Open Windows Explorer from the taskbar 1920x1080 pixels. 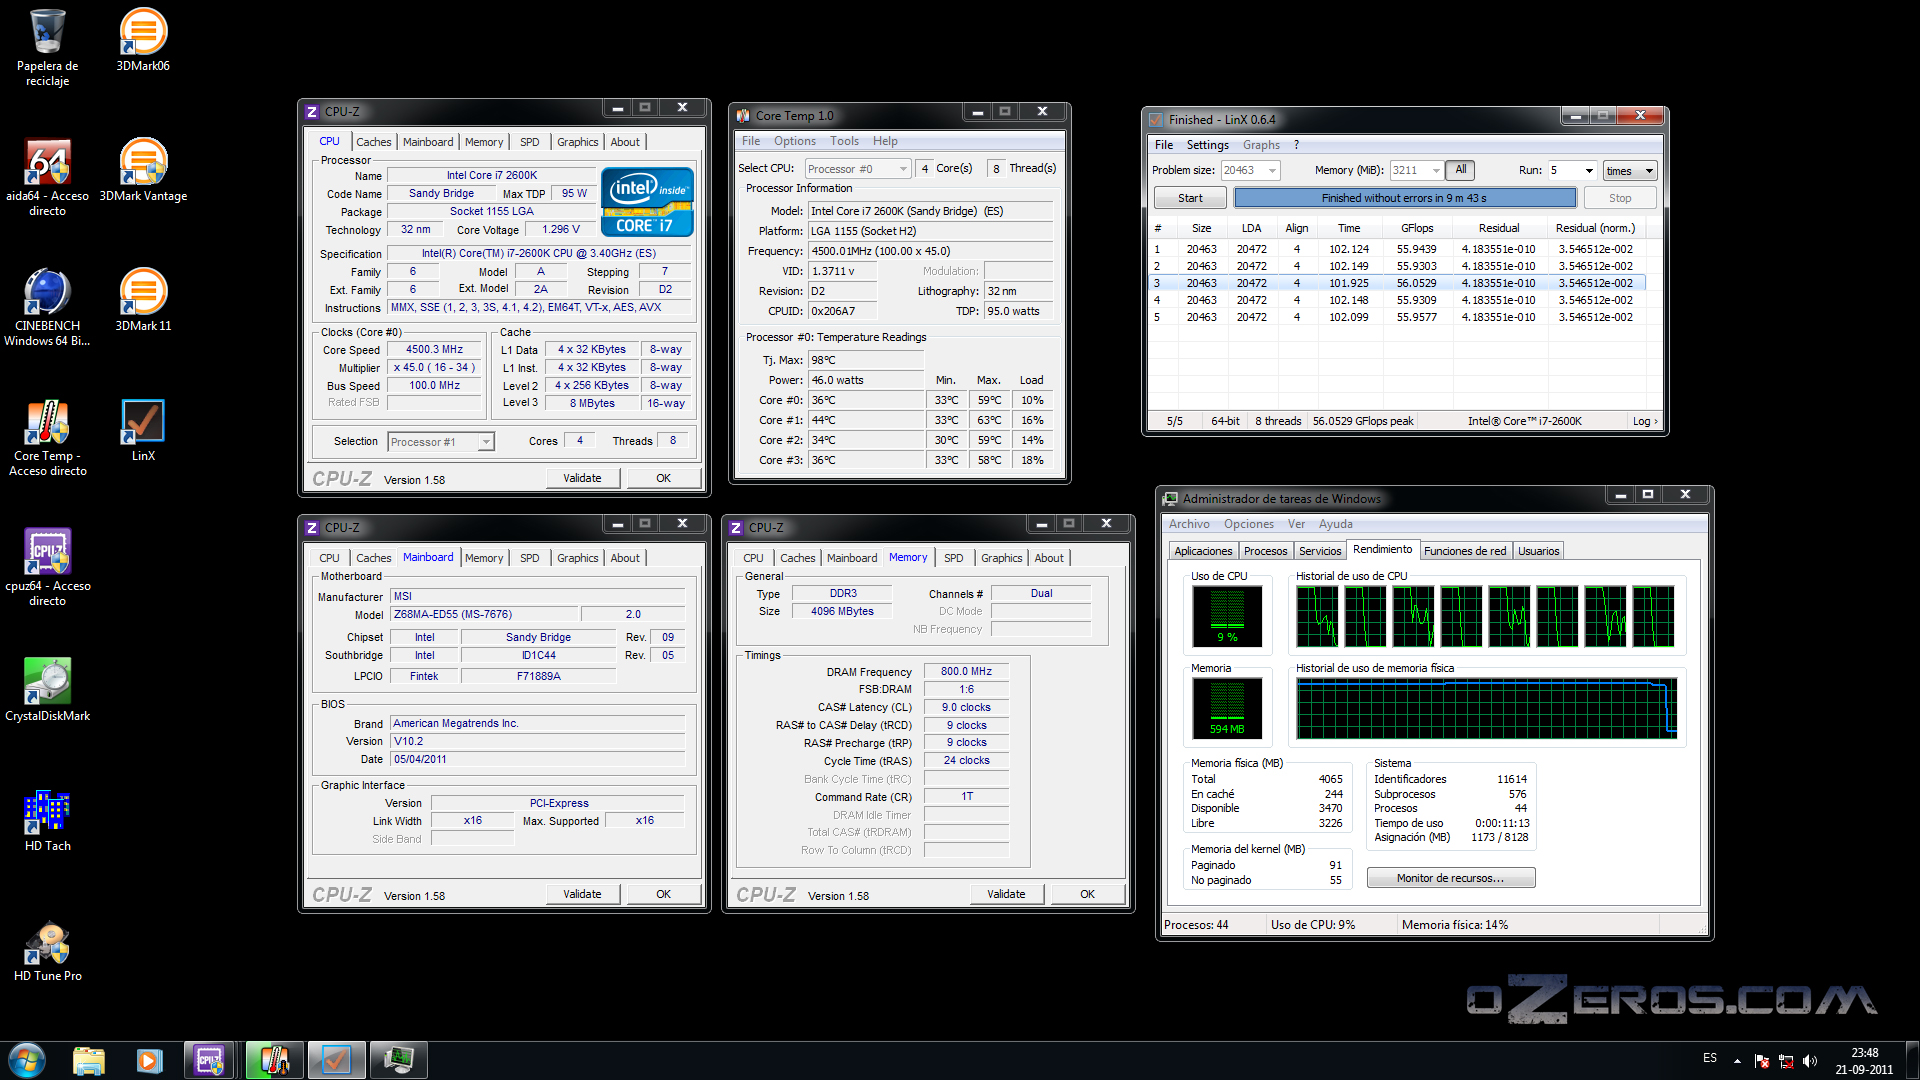[89, 1060]
